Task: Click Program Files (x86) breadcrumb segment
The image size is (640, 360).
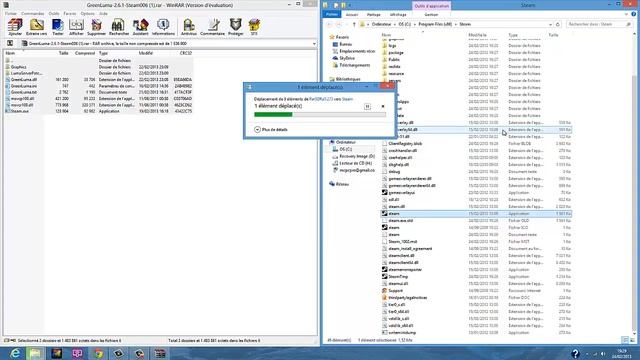Action: pyautogui.click(x=435, y=24)
